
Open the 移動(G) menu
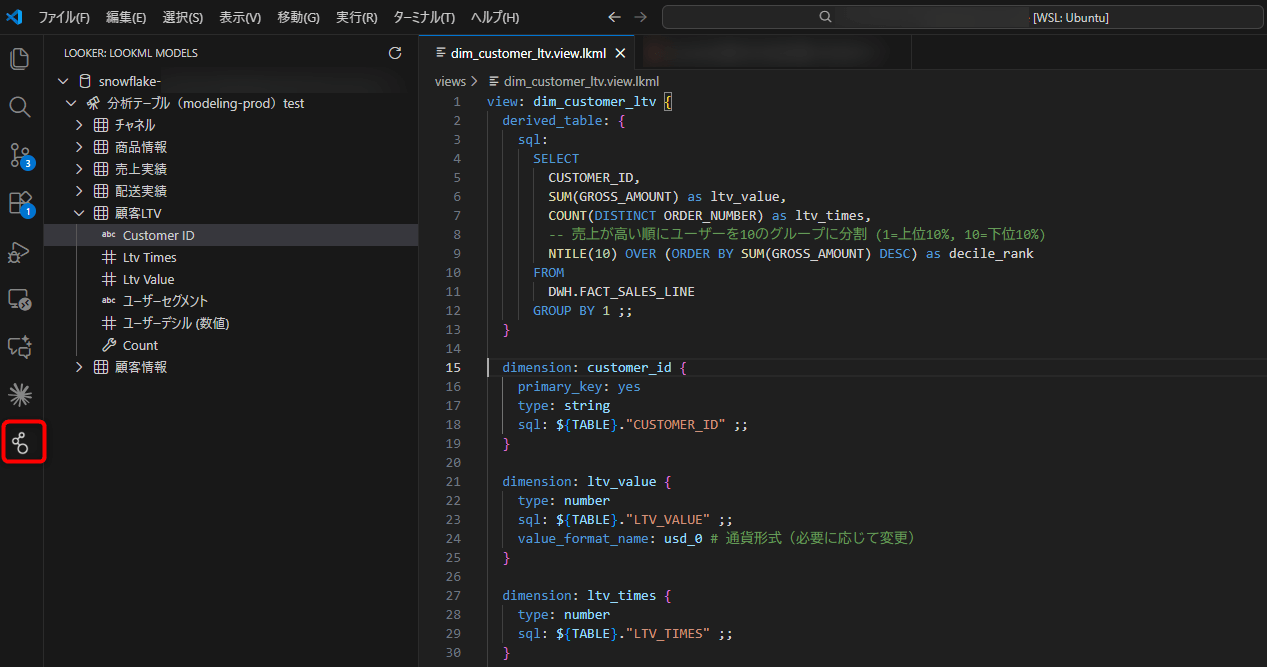click(299, 18)
